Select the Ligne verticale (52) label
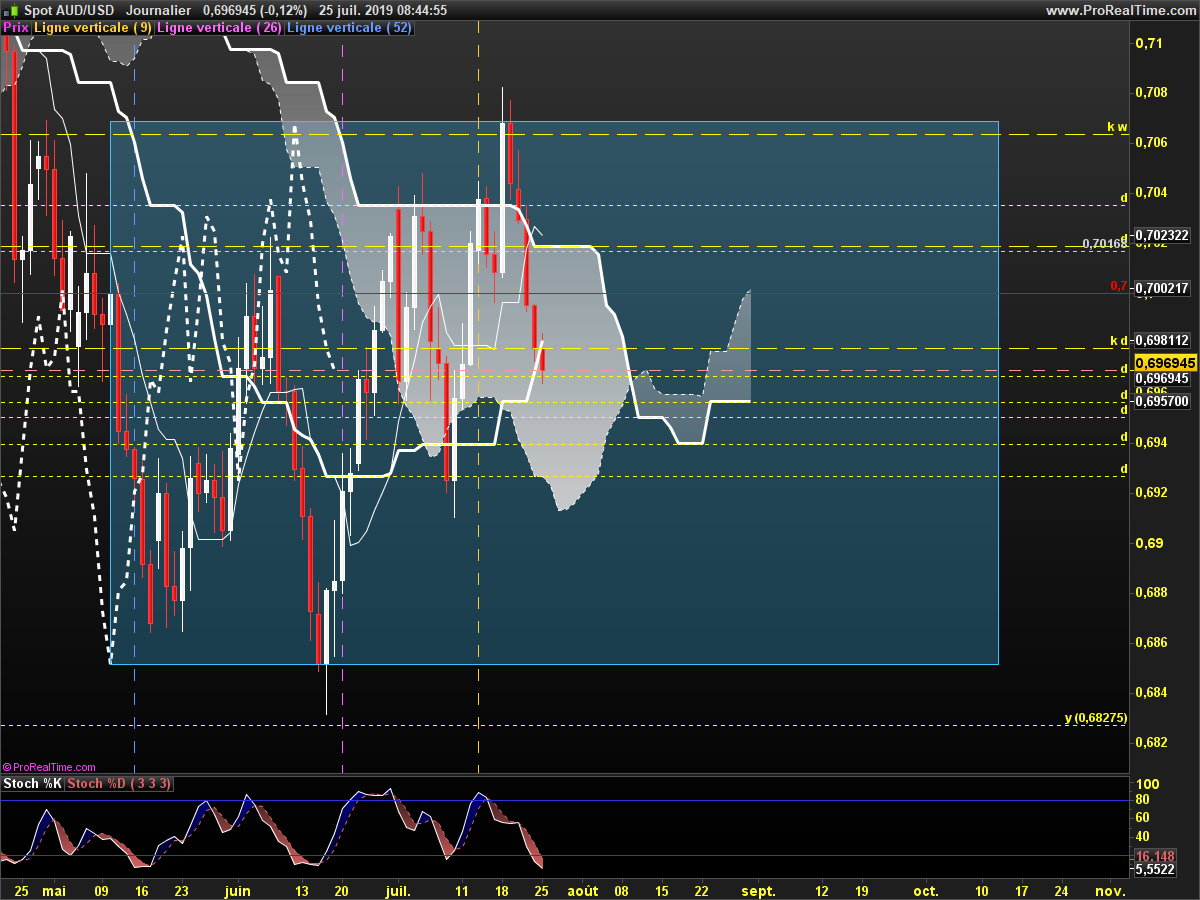The width and height of the screenshot is (1200, 900). click(x=349, y=28)
